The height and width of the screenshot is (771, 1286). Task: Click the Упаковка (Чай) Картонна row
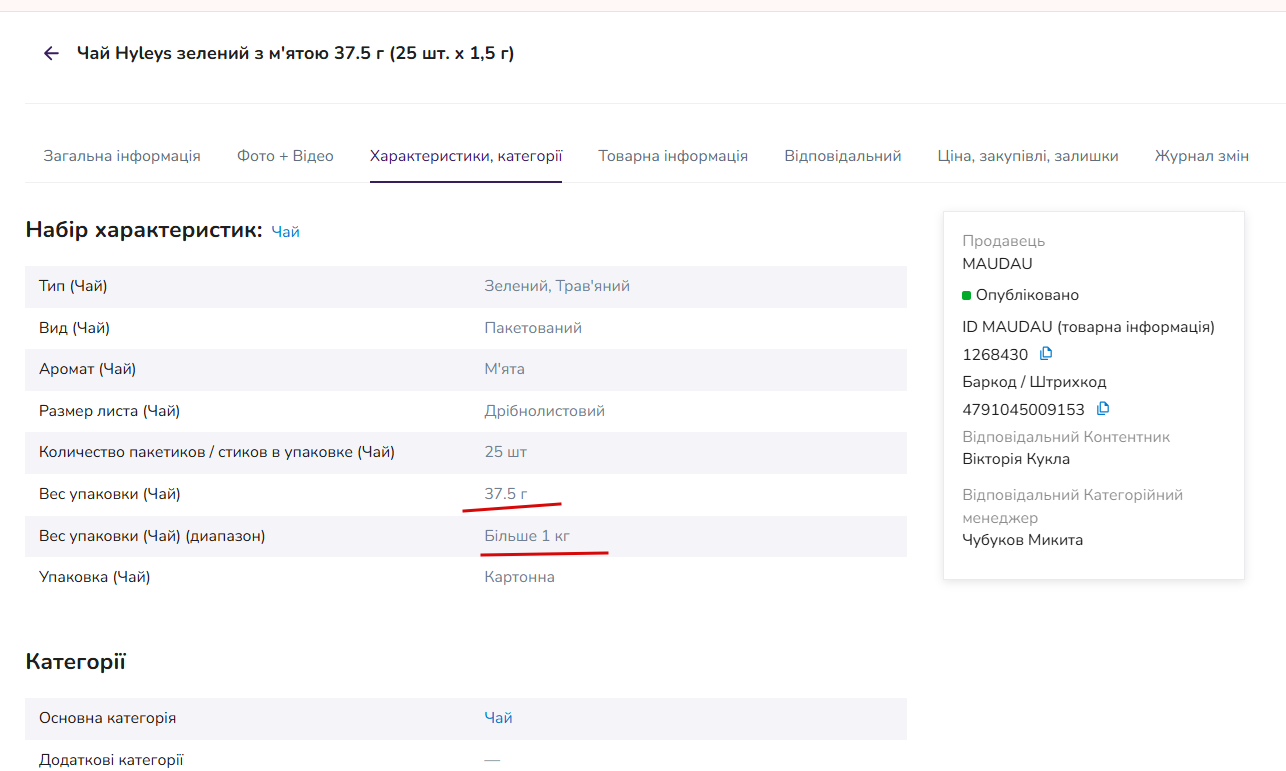coord(466,577)
